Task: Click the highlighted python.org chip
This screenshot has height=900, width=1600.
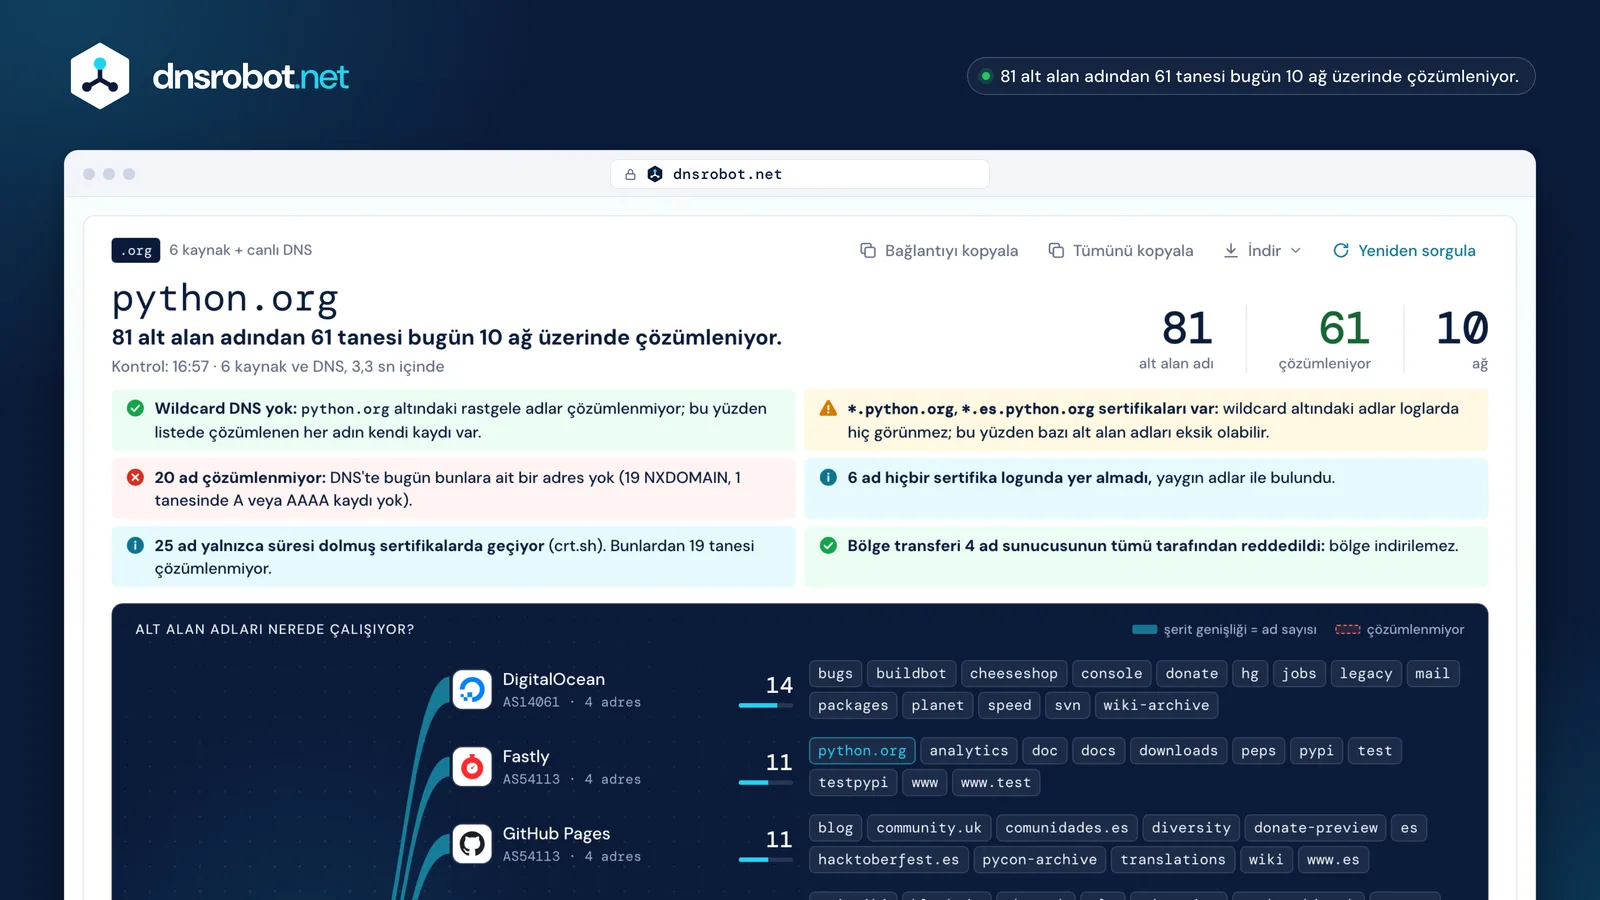Action: [862, 751]
